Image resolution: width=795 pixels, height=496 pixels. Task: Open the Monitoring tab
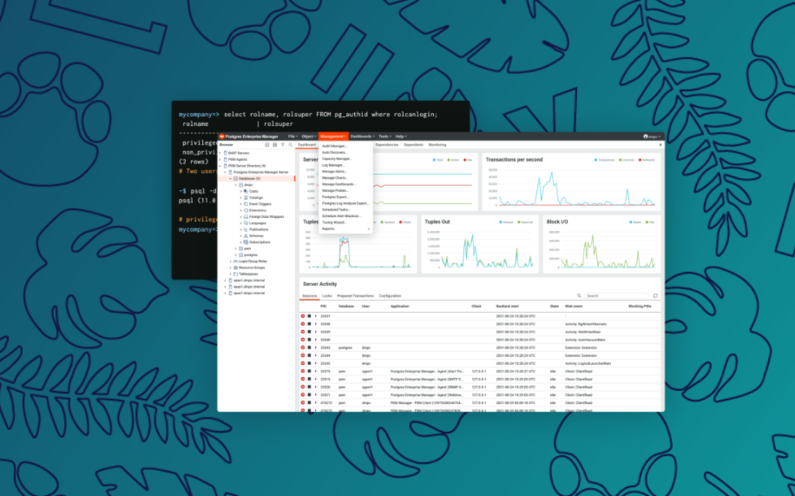(x=437, y=144)
